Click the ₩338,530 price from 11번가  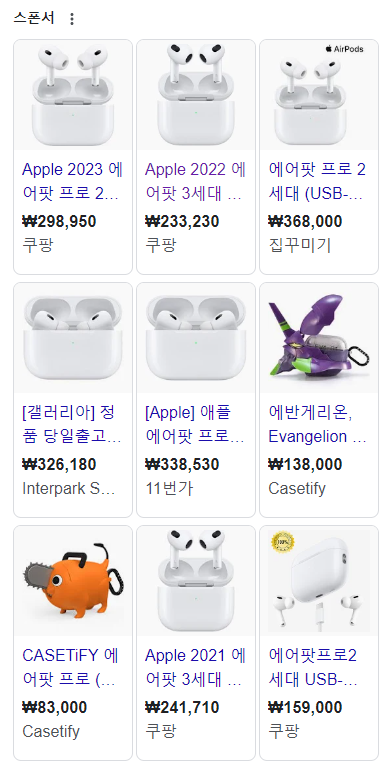[182, 464]
